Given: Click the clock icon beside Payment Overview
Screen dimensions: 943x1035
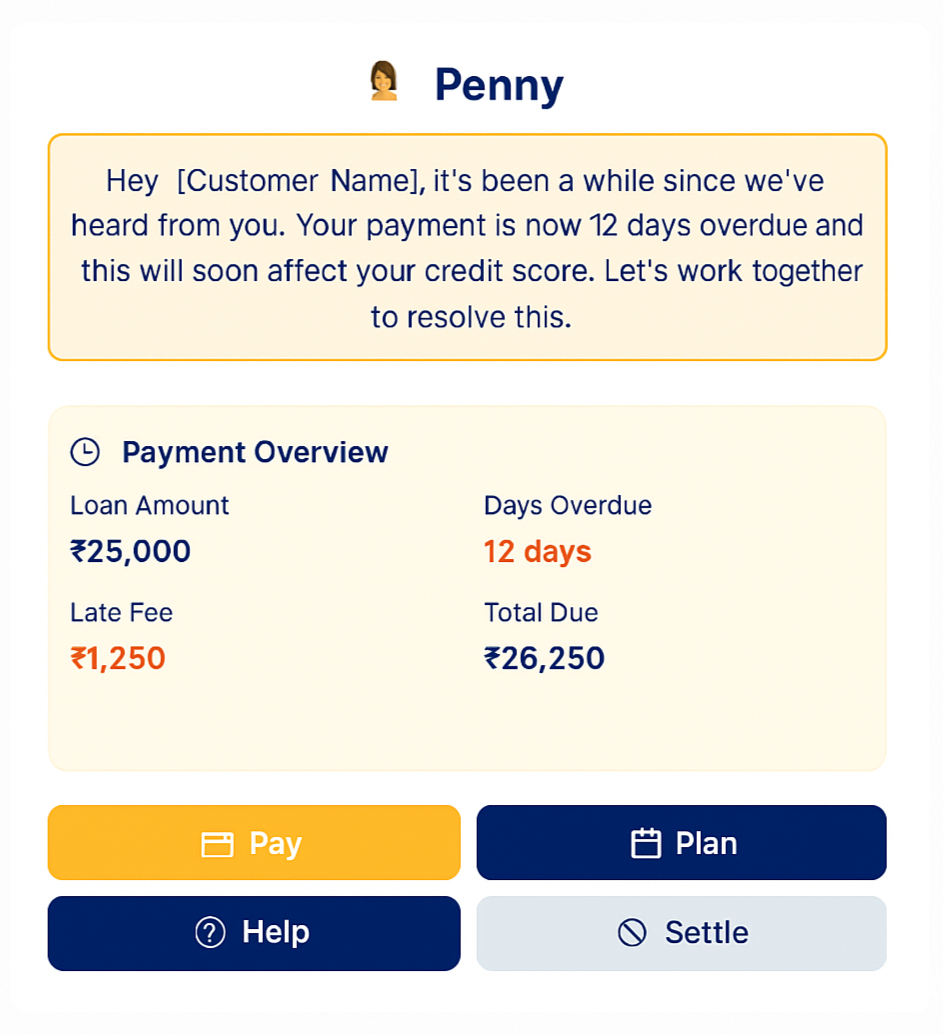Looking at the screenshot, I should [x=85, y=452].
